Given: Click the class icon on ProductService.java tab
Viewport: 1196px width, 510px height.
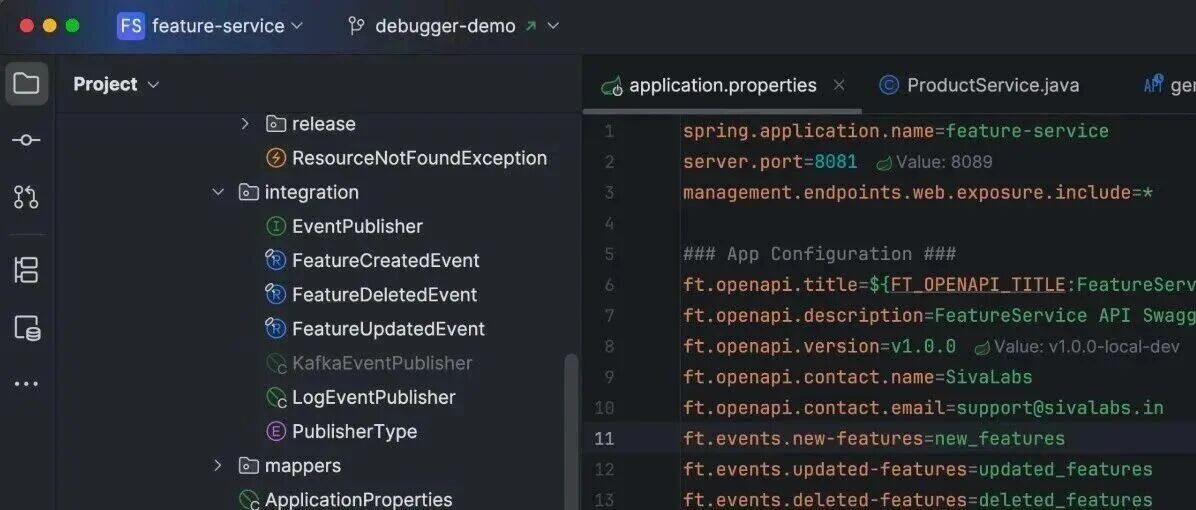Looking at the screenshot, I should 889,85.
